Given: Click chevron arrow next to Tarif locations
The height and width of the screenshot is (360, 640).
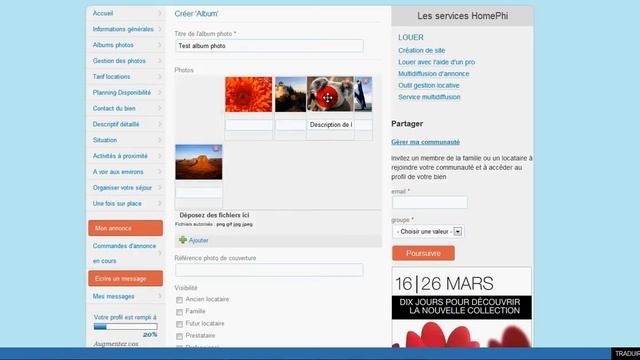Looking at the screenshot, I should coord(160,77).
